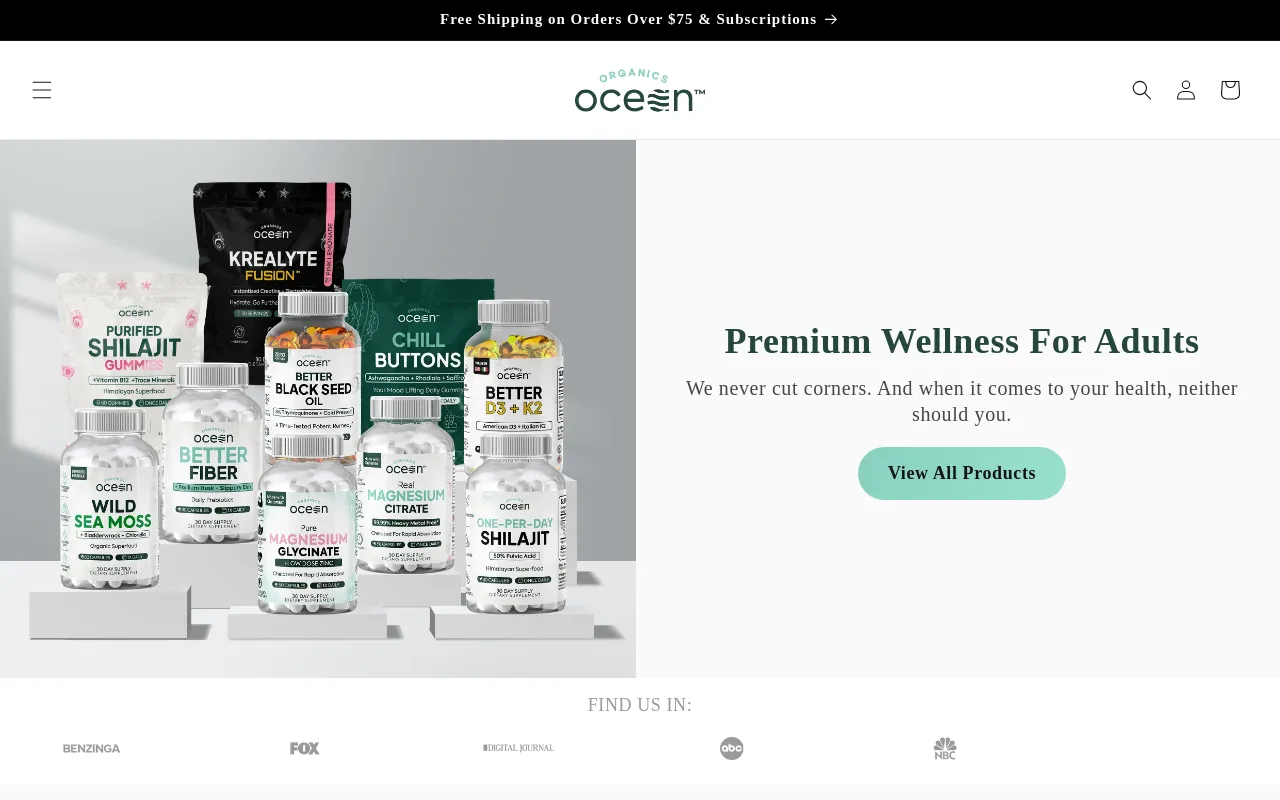Viewport: 1280px width, 800px height.
Task: Click the search magnifier icon
Action: point(1142,90)
